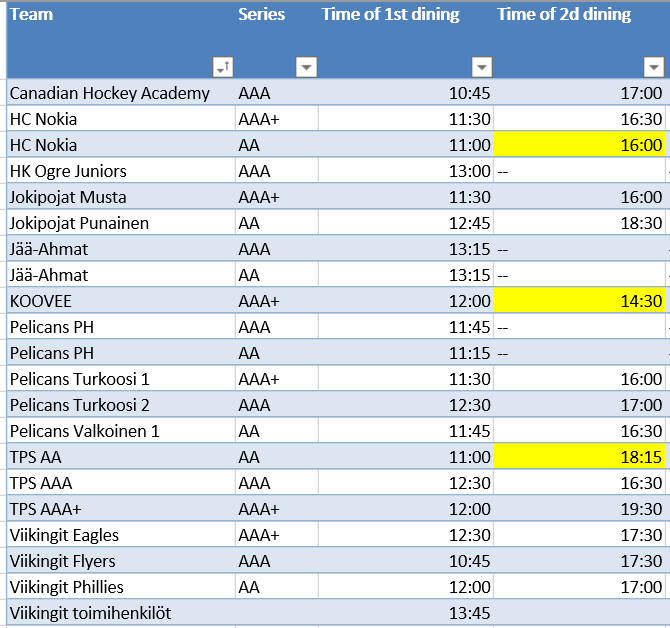This screenshot has width=670, height=628.
Task: Open the Team column sort filter dropdown
Action: click(x=223, y=67)
